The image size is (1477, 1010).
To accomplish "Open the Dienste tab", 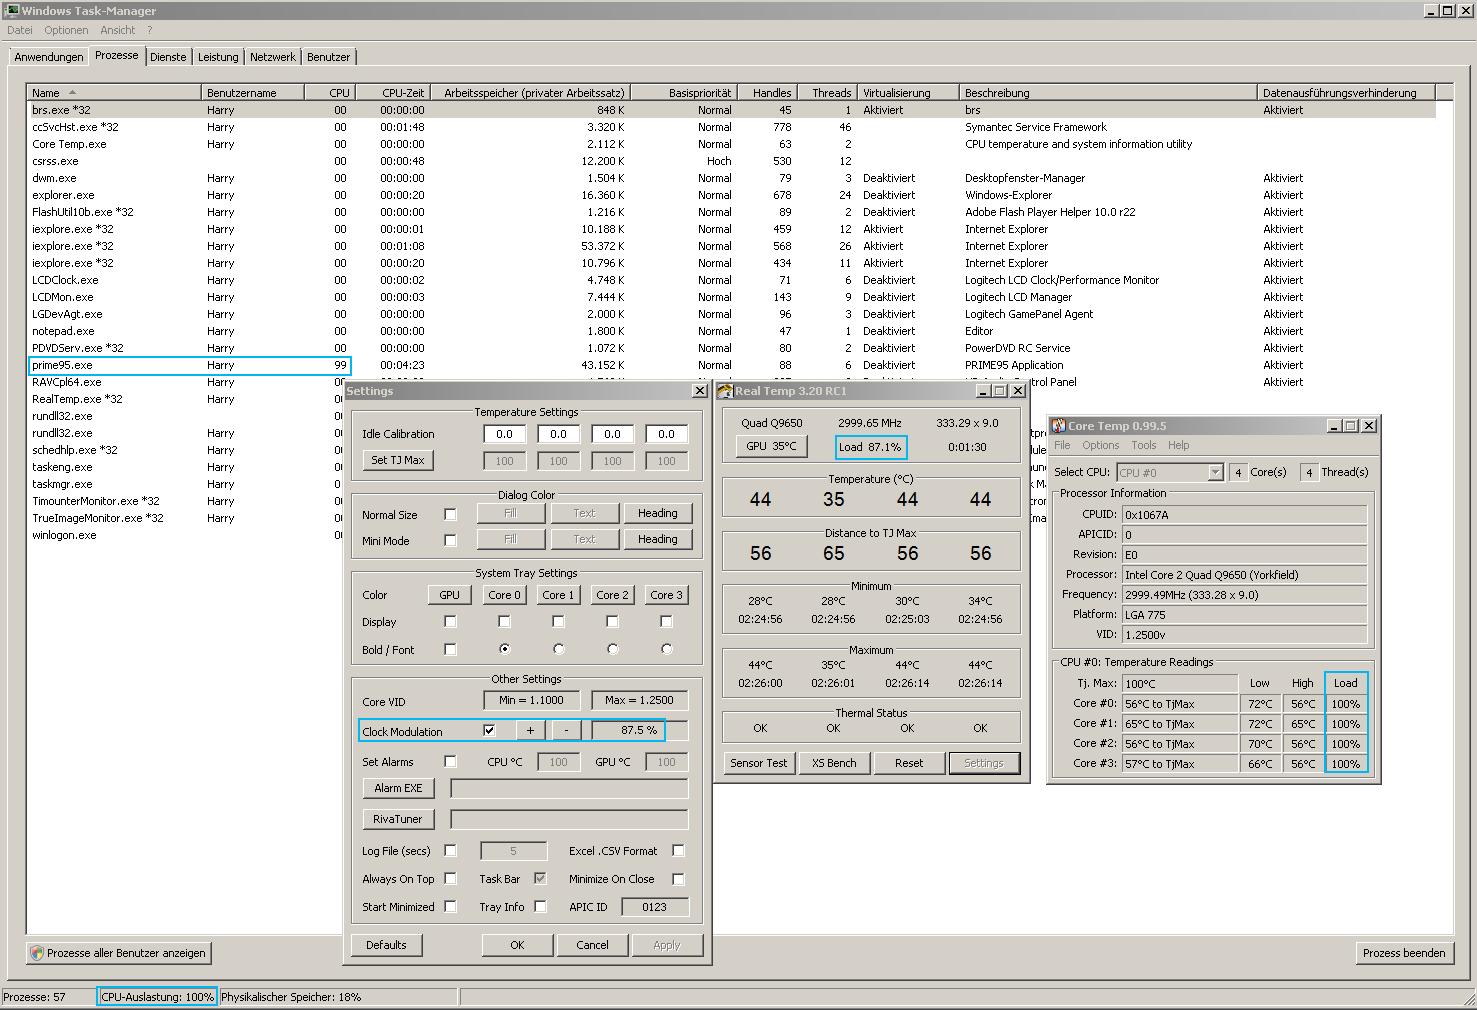I will click(168, 57).
